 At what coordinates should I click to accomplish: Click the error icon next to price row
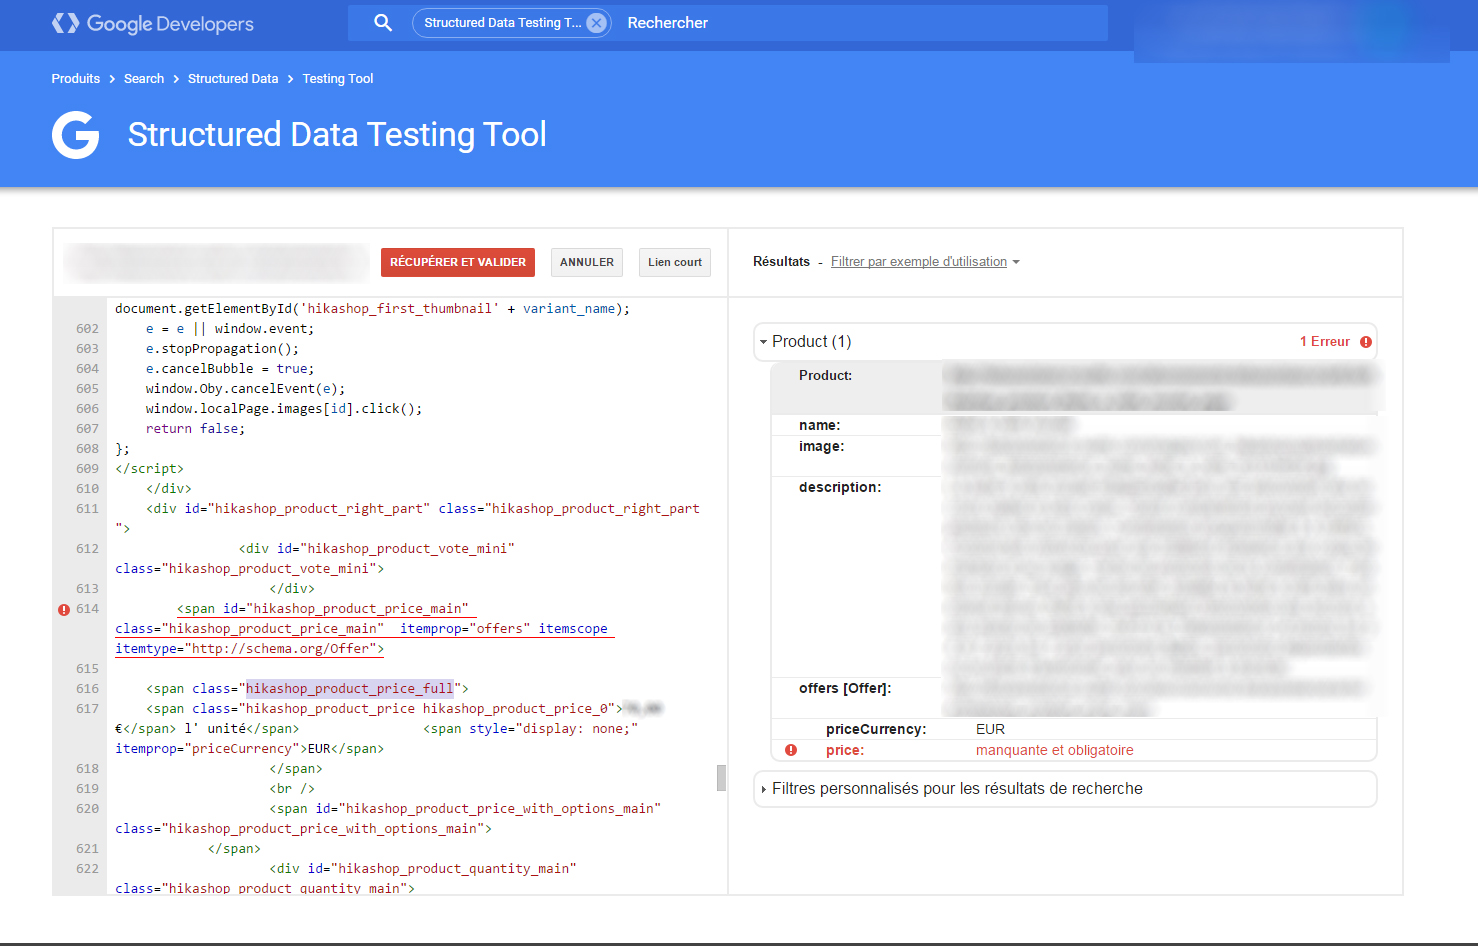point(791,750)
